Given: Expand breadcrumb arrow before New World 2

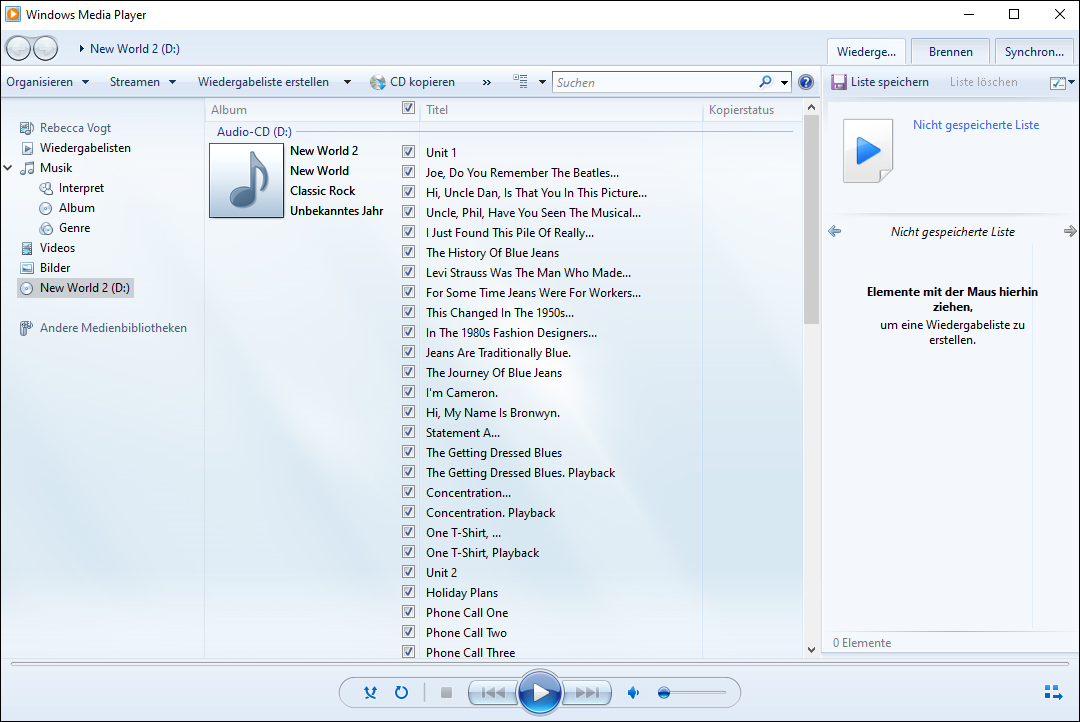Looking at the screenshot, I should tap(82, 48).
